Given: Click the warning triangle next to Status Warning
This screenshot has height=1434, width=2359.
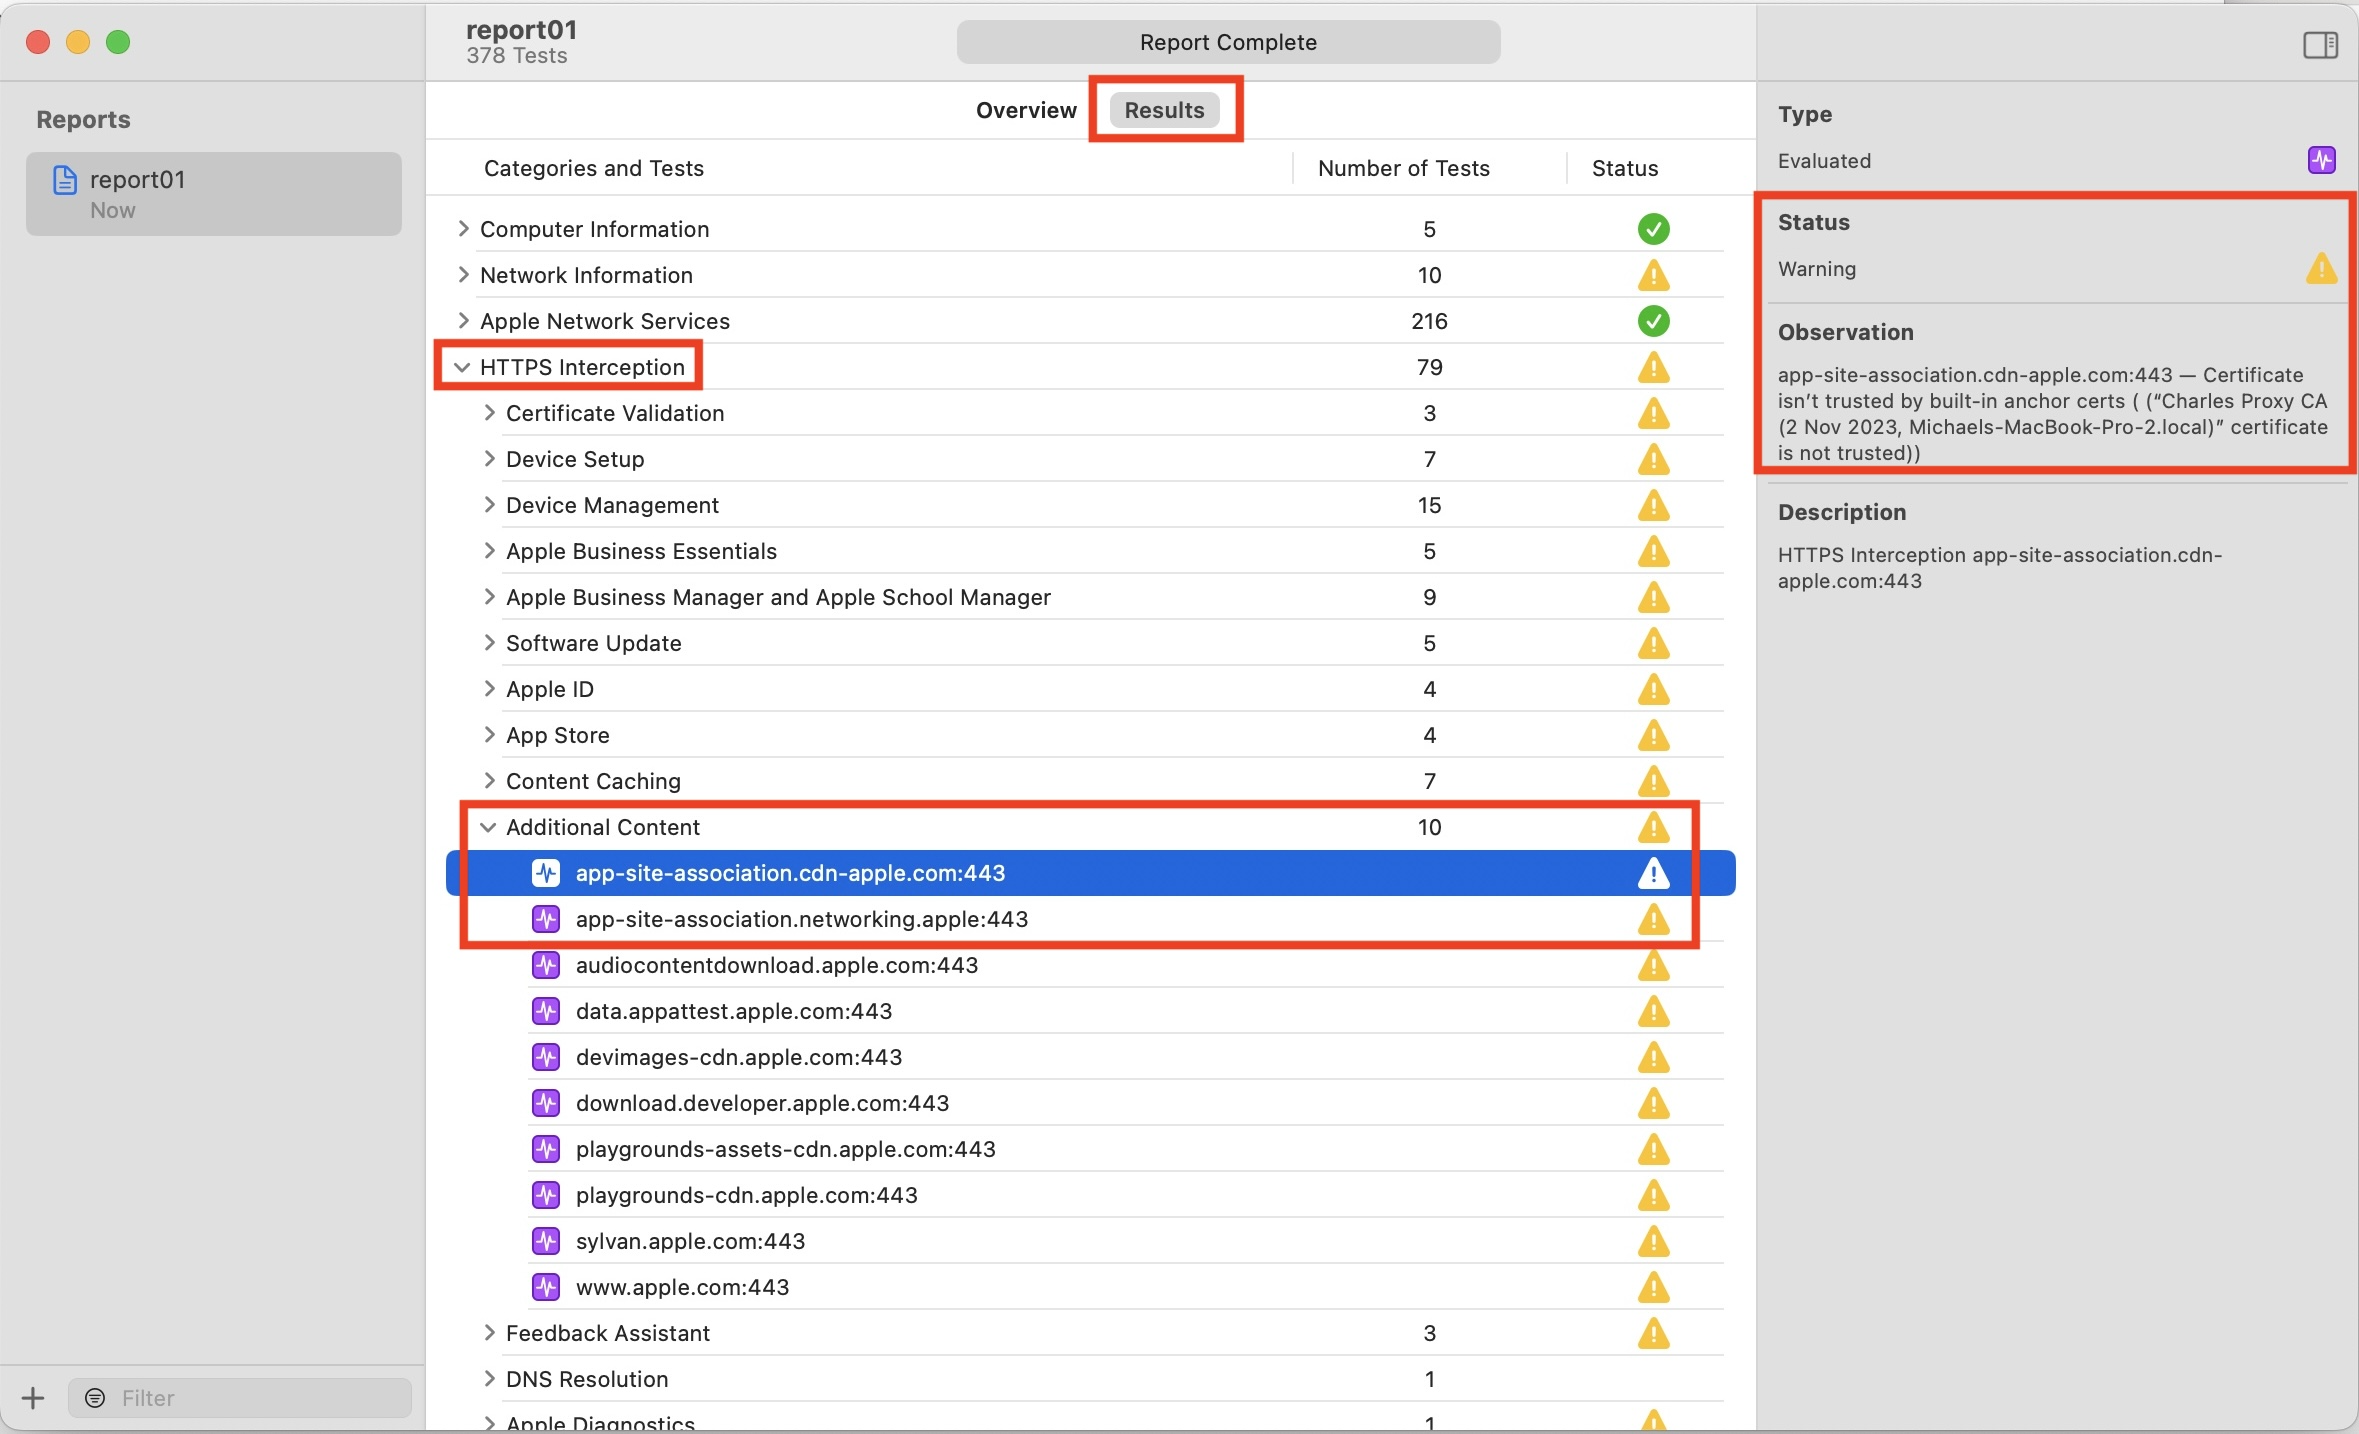Looking at the screenshot, I should (x=2321, y=268).
